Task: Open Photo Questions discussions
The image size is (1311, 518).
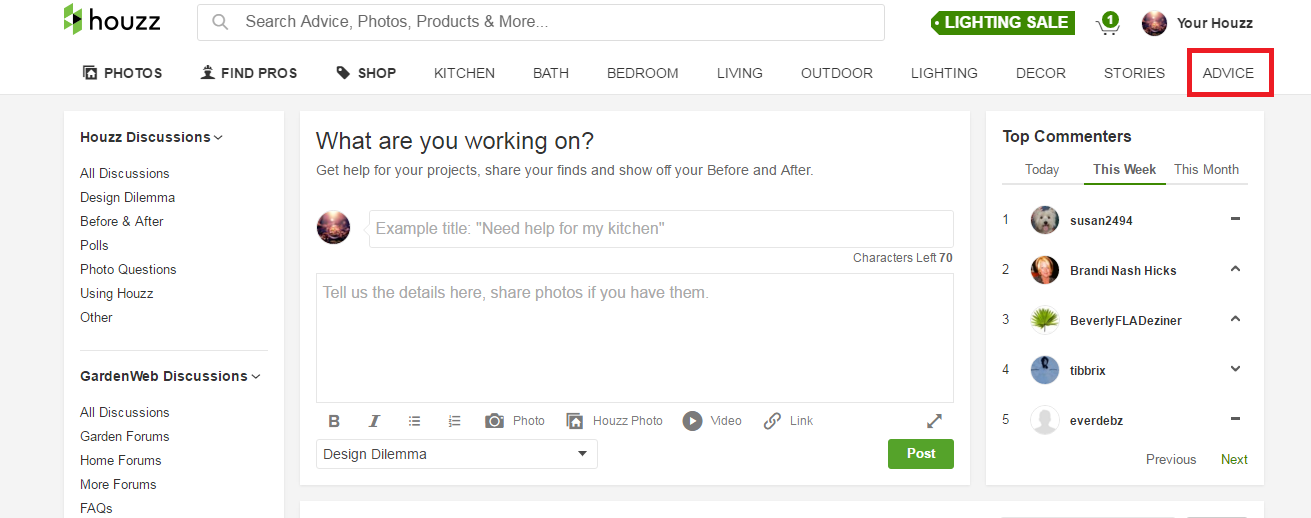Action: tap(128, 269)
